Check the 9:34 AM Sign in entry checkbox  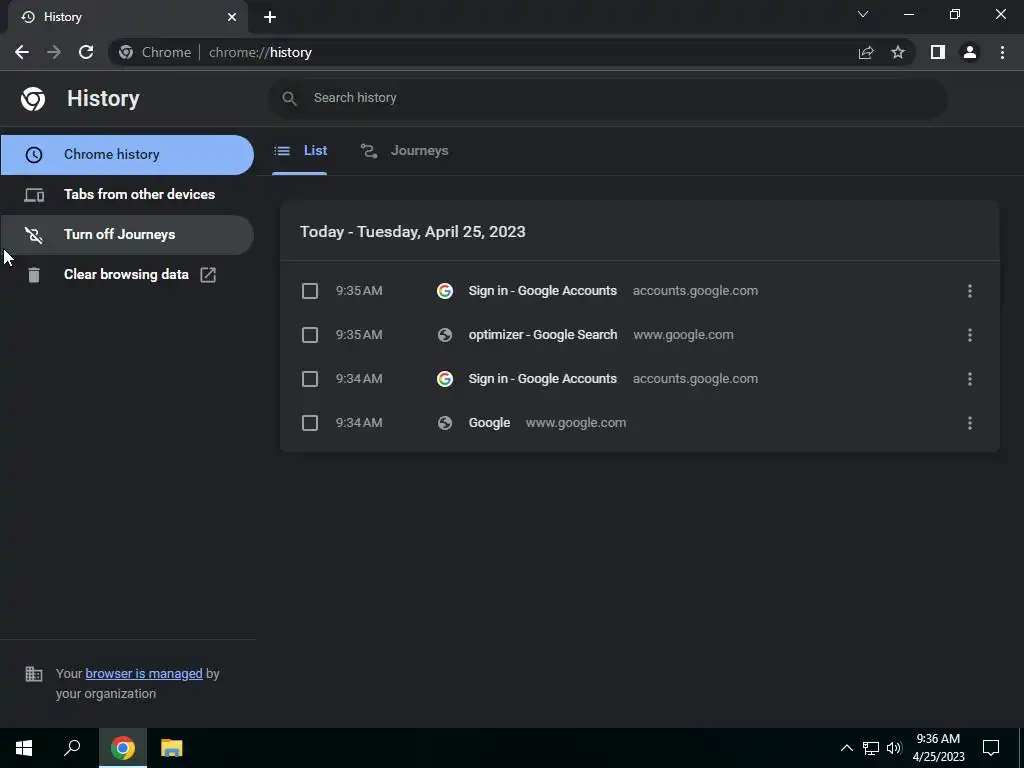pyautogui.click(x=310, y=379)
